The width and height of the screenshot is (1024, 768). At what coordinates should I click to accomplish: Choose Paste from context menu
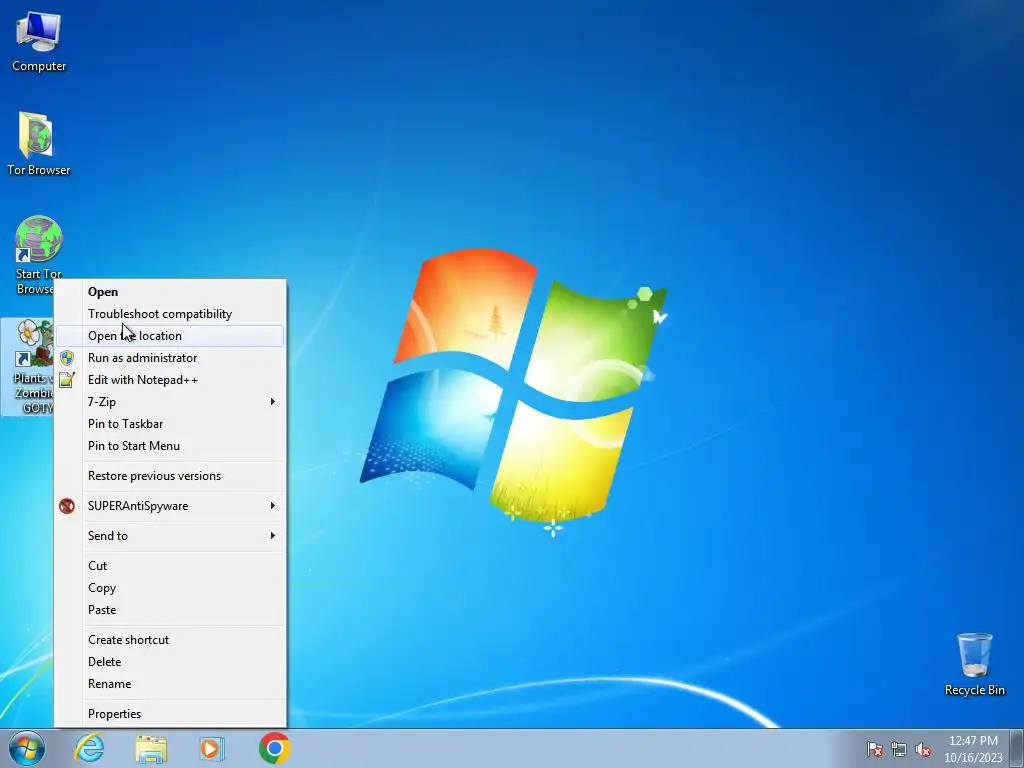[170, 609]
